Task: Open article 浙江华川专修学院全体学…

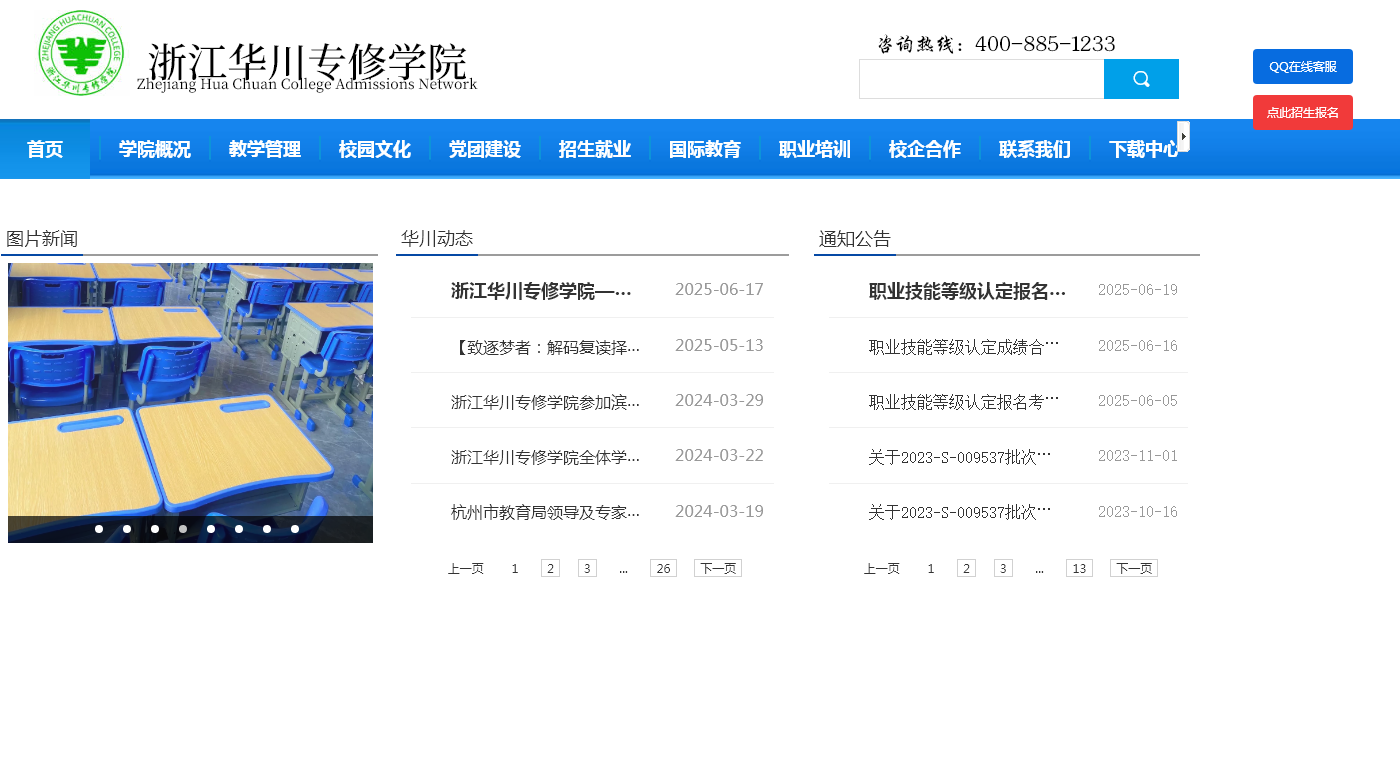Action: 545,457
